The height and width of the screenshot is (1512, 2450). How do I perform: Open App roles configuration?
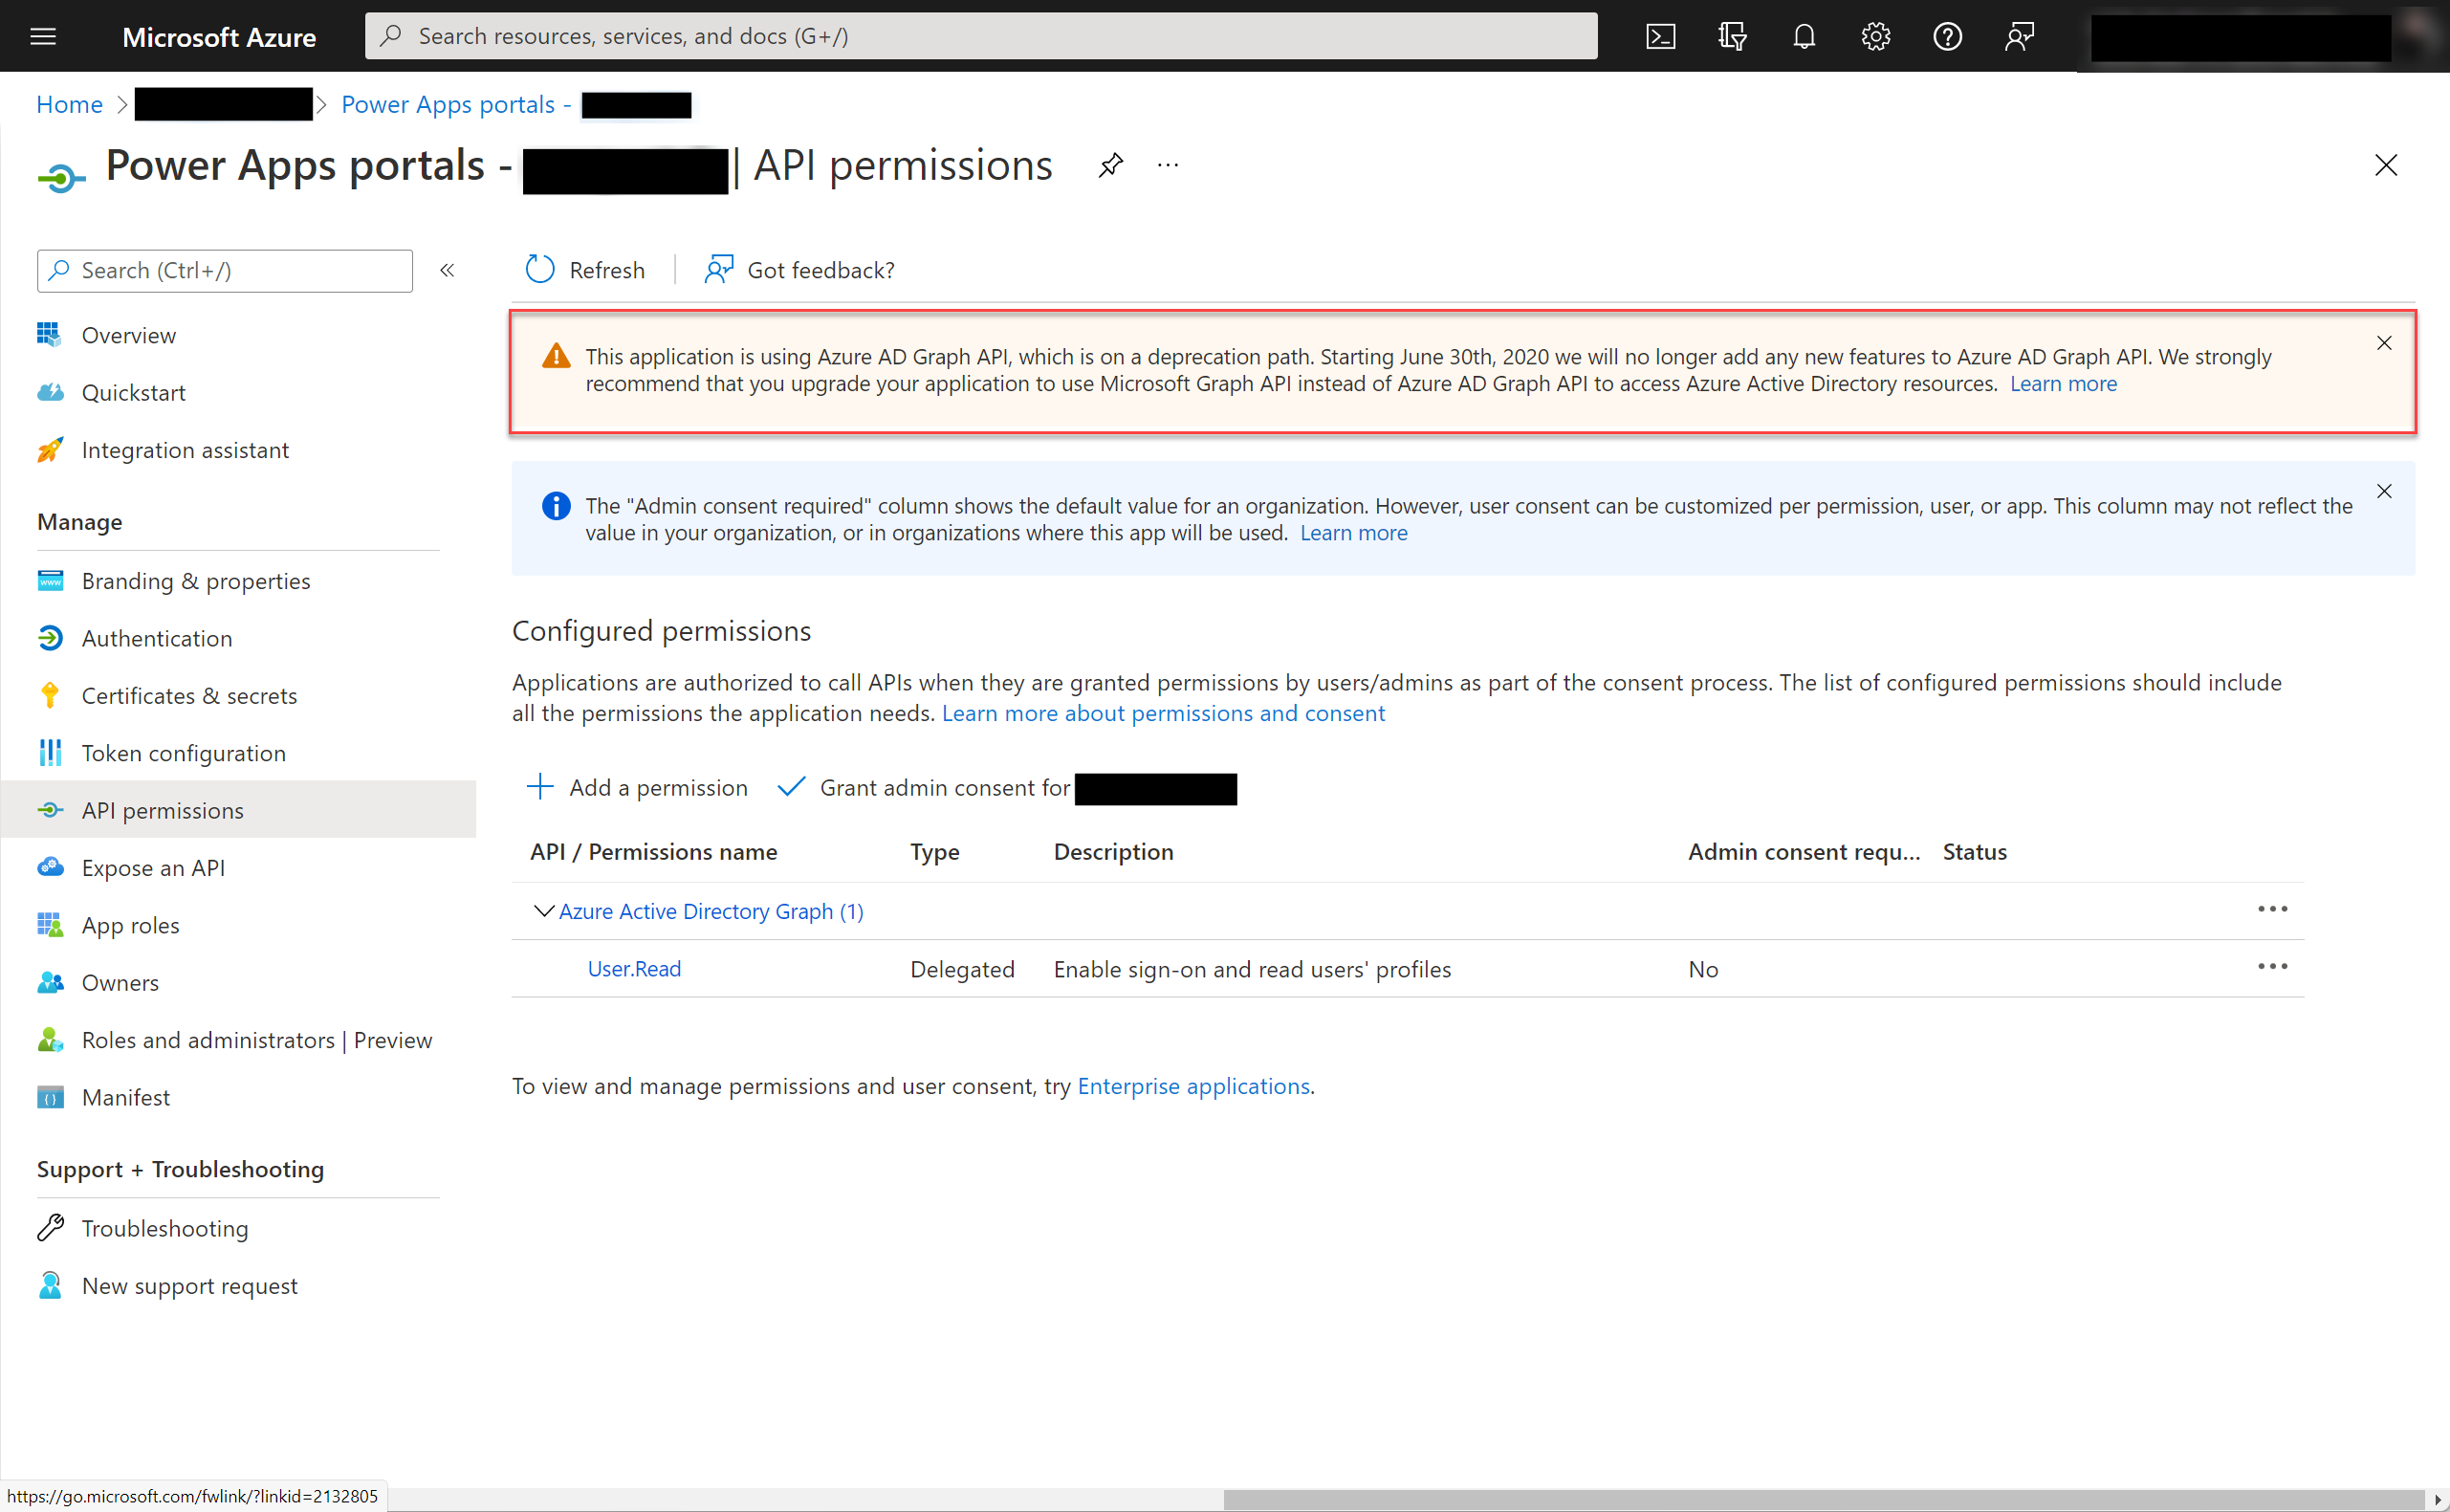pyautogui.click(x=131, y=924)
